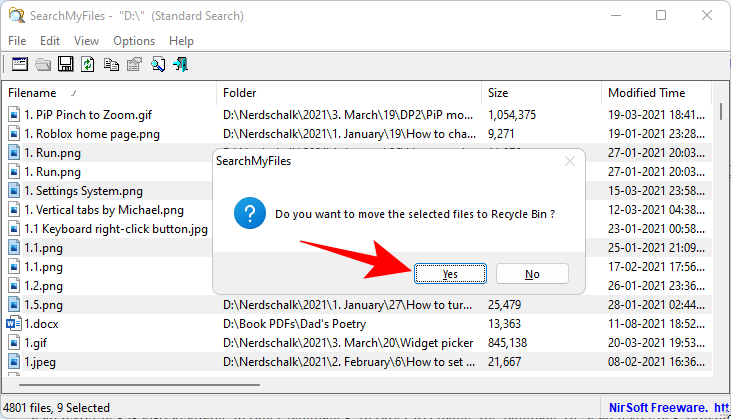731x419 pixels.
Task: Click the Search Options toolbar icon
Action: coord(19,64)
